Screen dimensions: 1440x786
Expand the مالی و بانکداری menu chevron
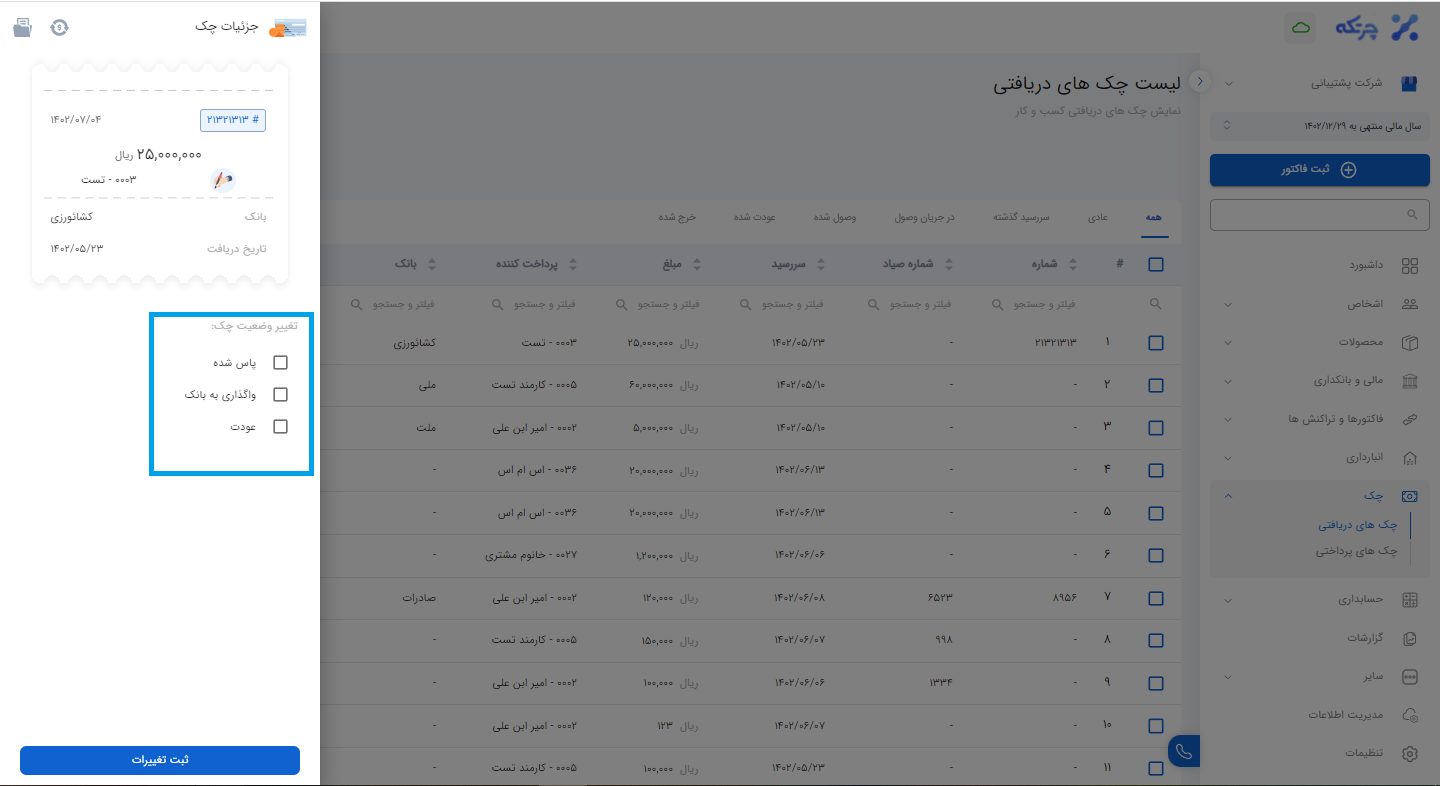click(1228, 381)
